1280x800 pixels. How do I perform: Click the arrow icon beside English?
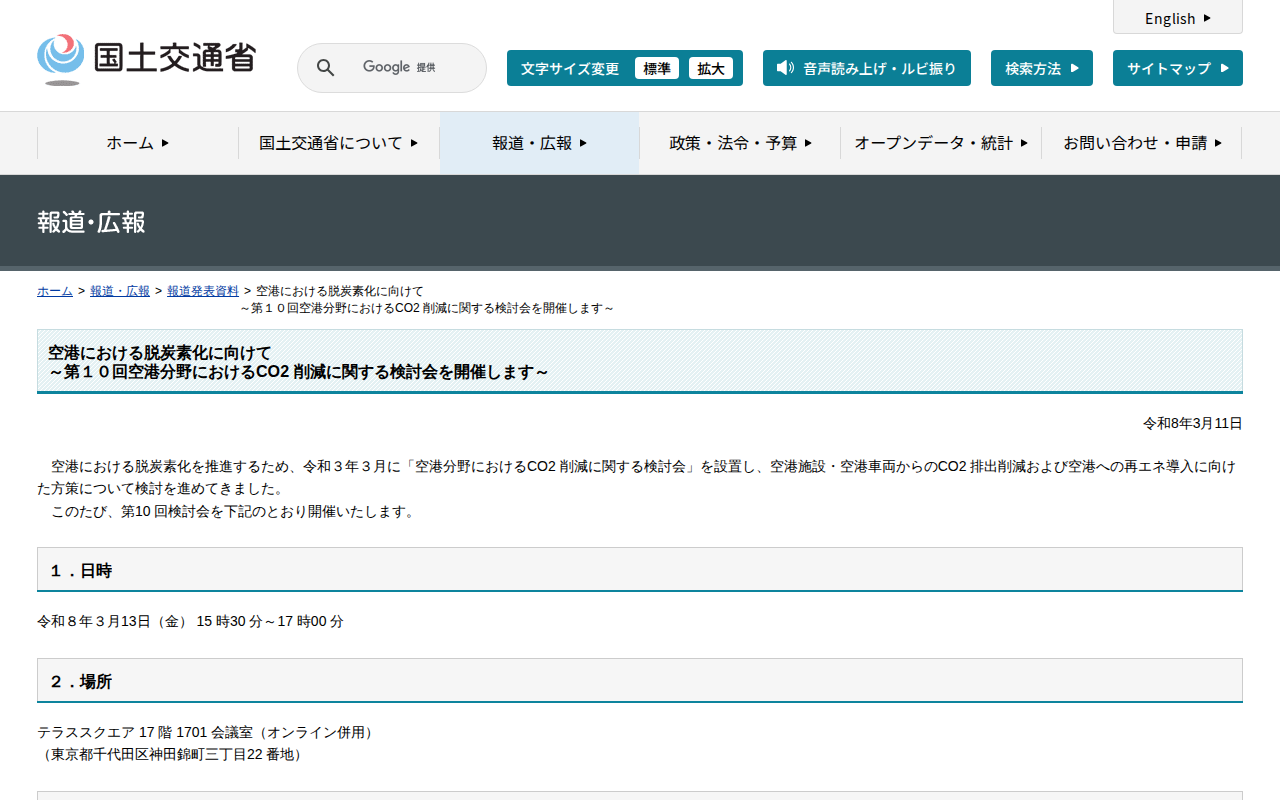(1207, 18)
